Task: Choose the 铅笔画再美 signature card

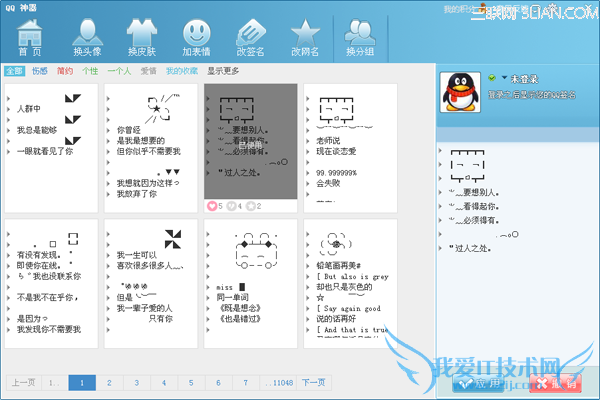Action: 350,284
